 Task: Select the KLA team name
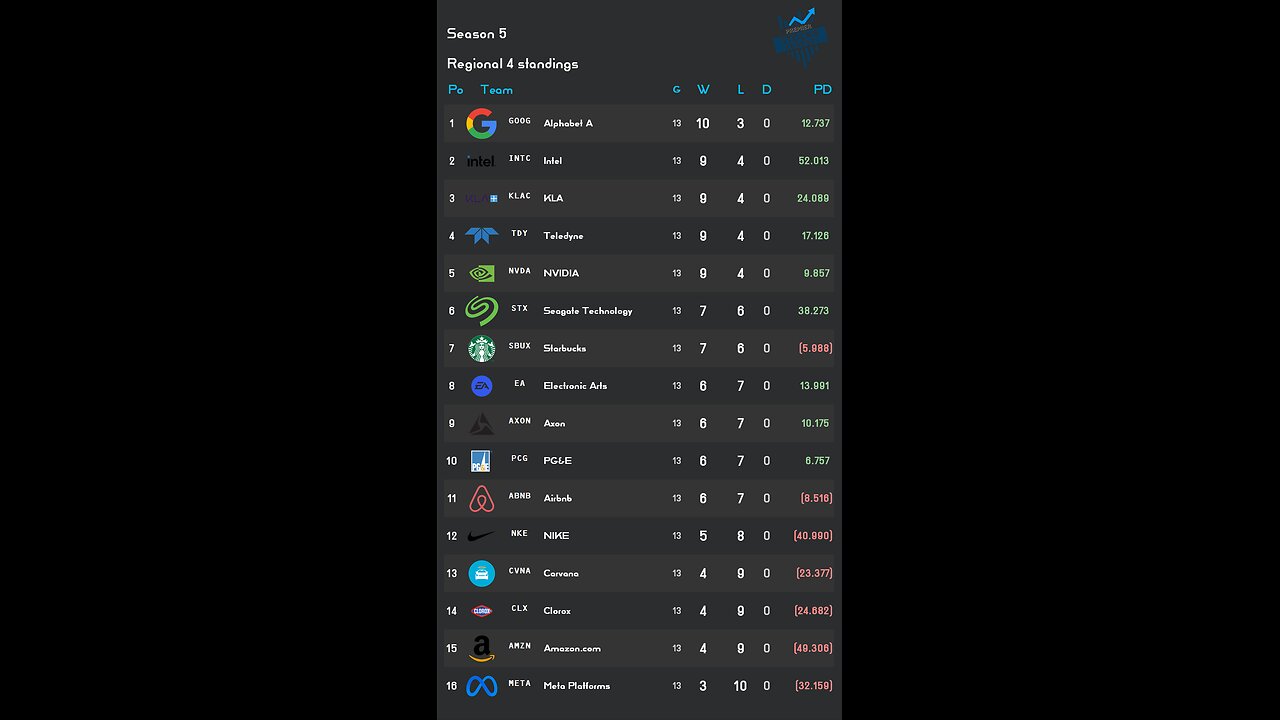pos(553,198)
